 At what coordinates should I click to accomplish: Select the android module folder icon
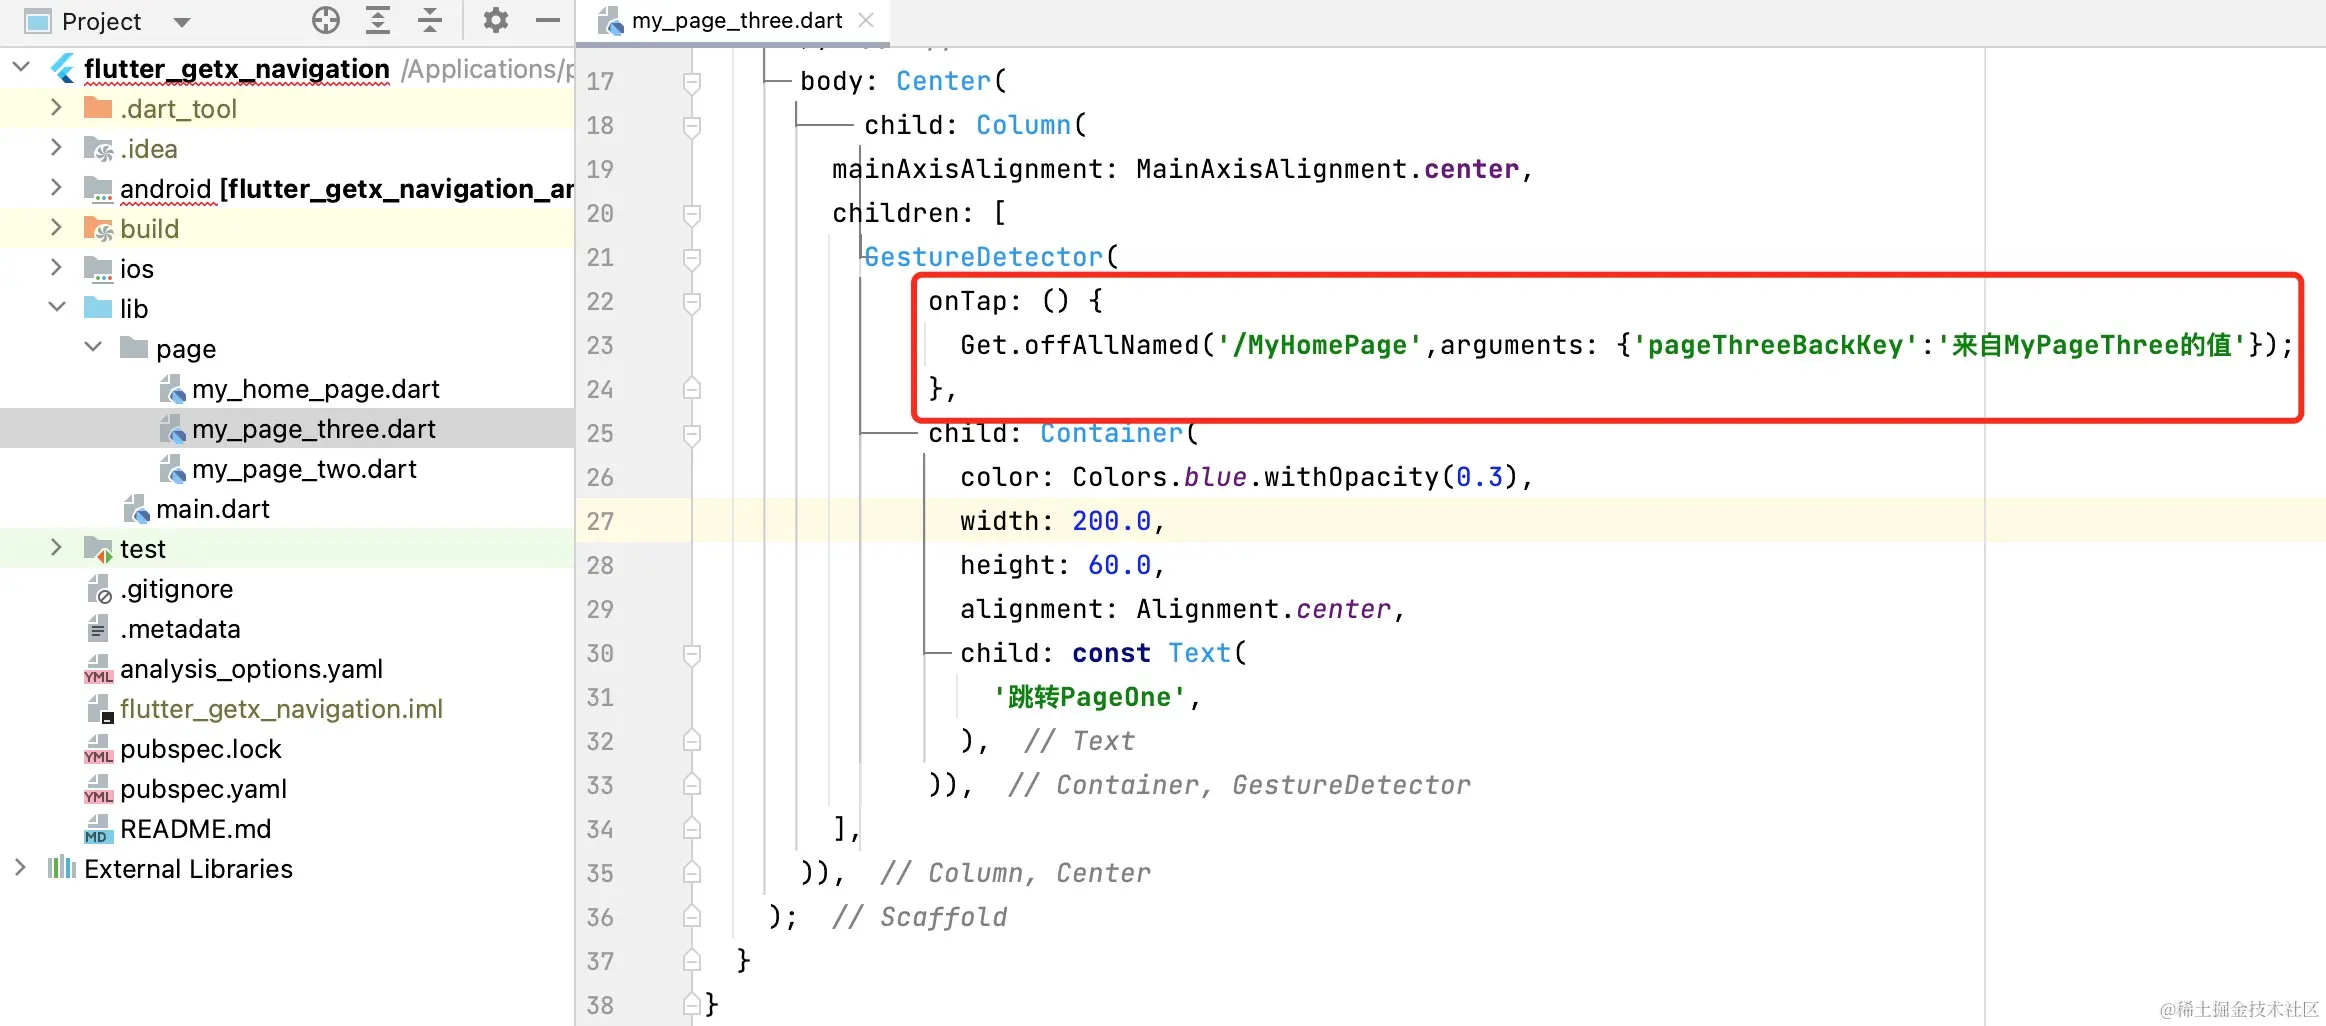click(98, 189)
